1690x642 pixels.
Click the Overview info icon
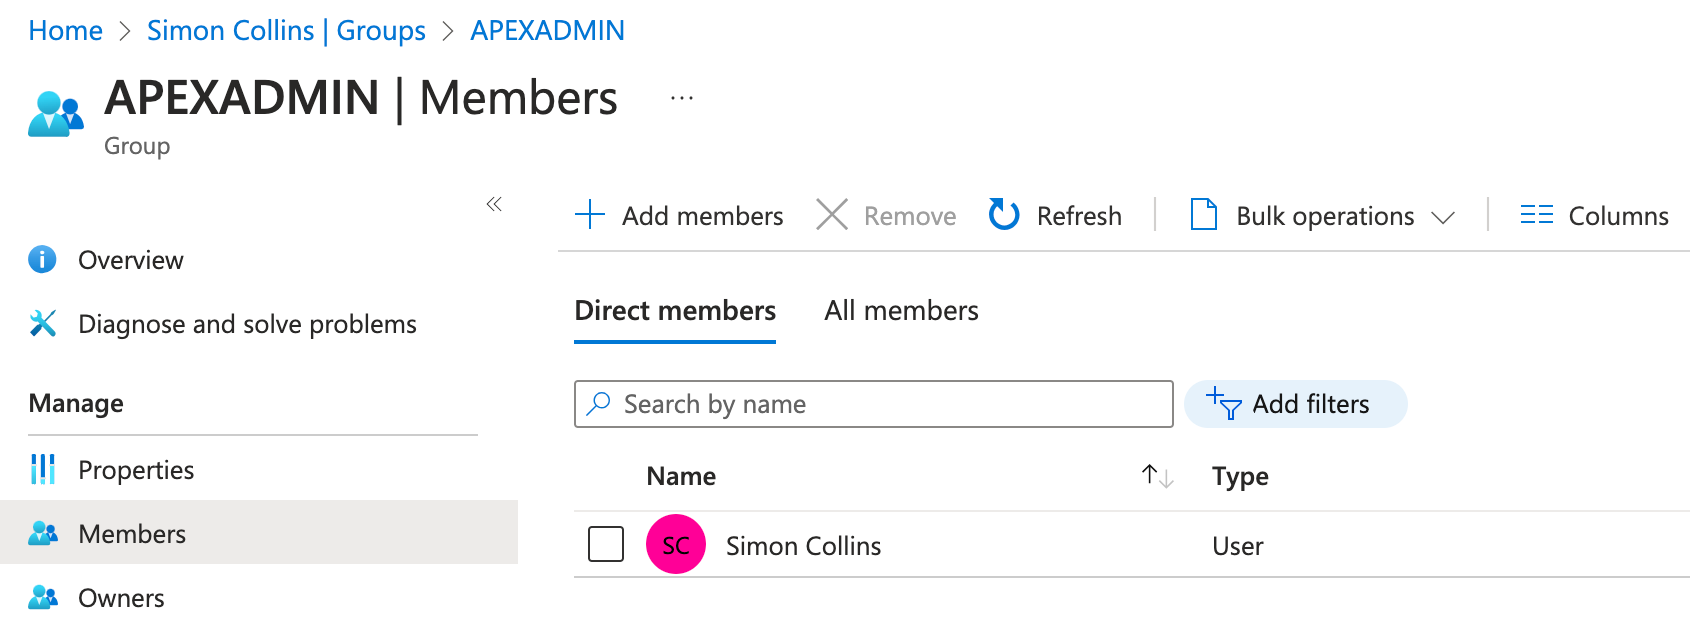(41, 259)
